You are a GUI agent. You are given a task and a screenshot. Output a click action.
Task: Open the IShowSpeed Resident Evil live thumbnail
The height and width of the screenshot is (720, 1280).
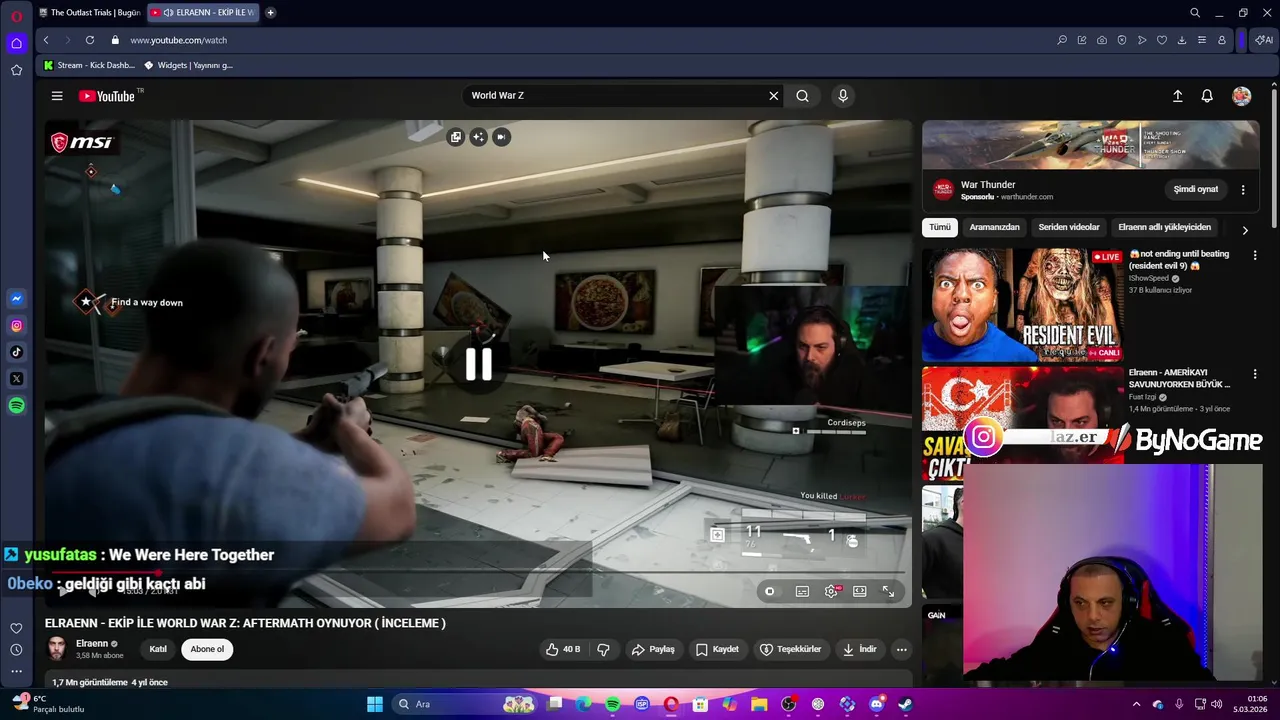tap(1022, 305)
